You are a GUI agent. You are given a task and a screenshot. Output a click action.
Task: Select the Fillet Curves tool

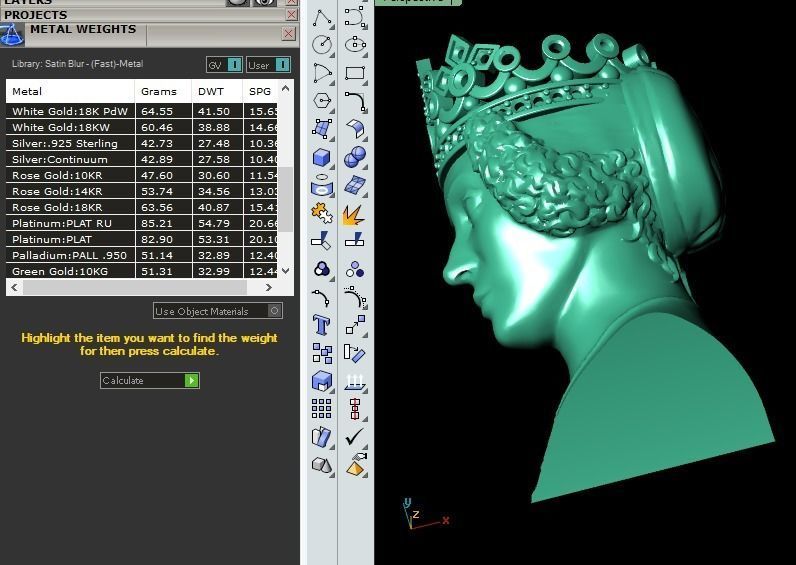click(355, 101)
